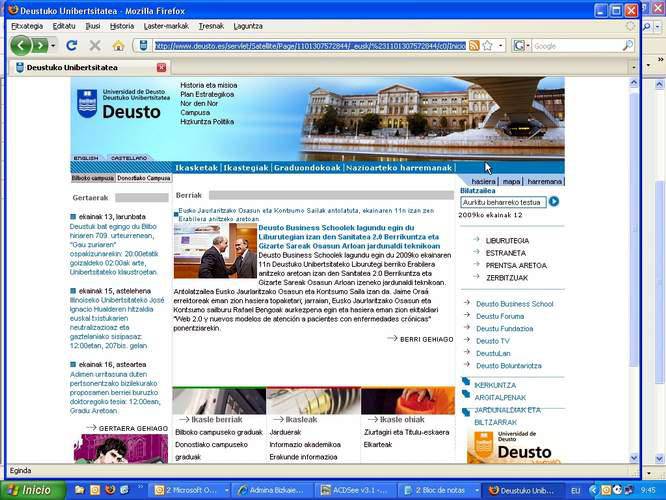
Task: Go back with the Firefox back arrow
Action: pos(21,45)
